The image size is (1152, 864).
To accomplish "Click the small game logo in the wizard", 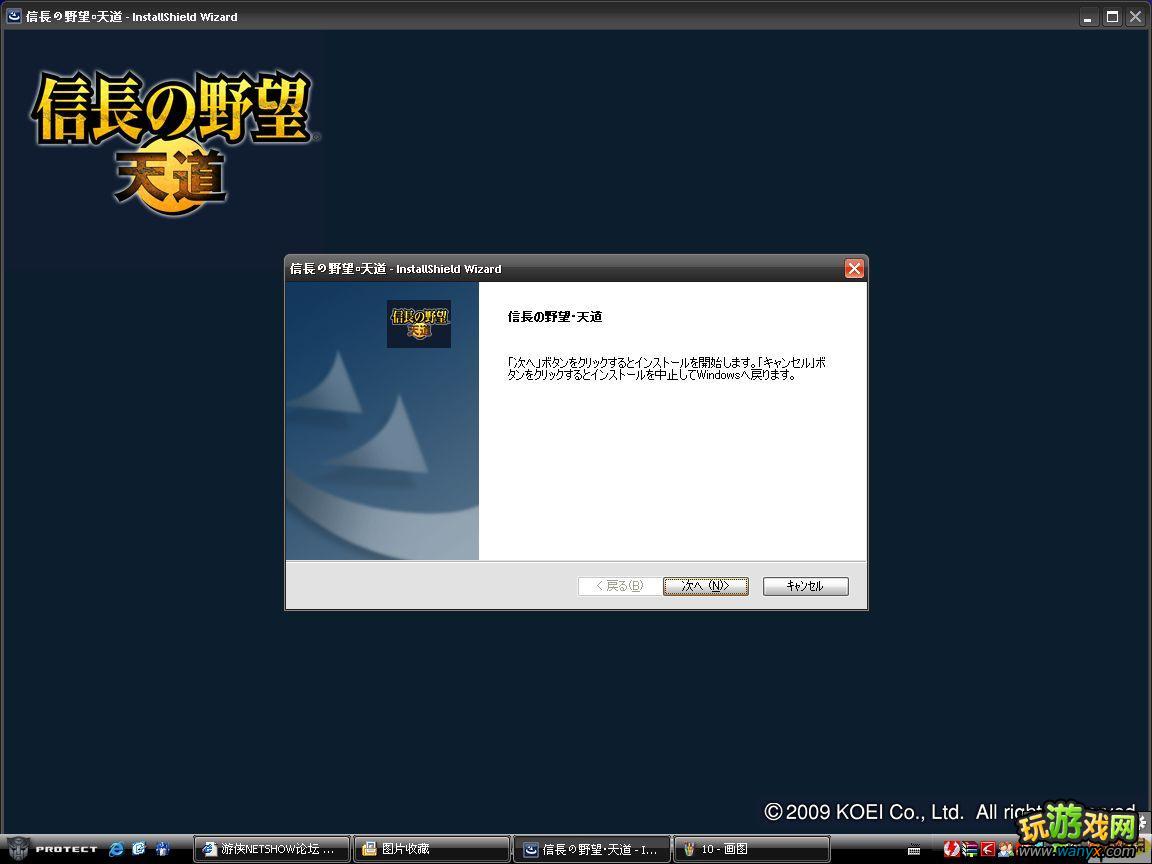I will click(419, 323).
